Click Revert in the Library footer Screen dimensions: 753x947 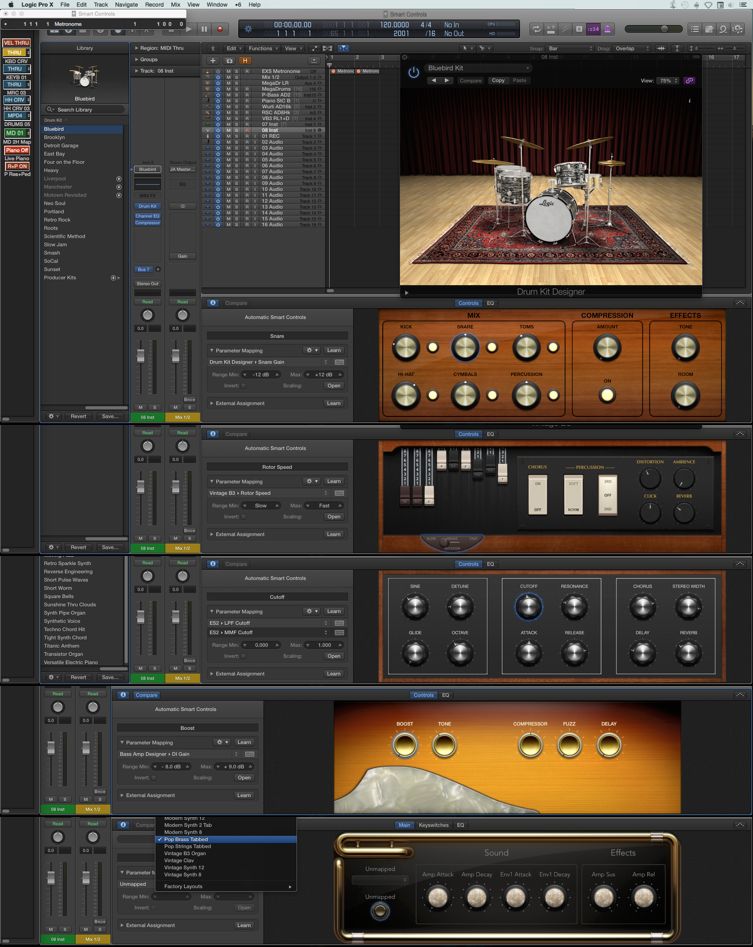click(79, 416)
